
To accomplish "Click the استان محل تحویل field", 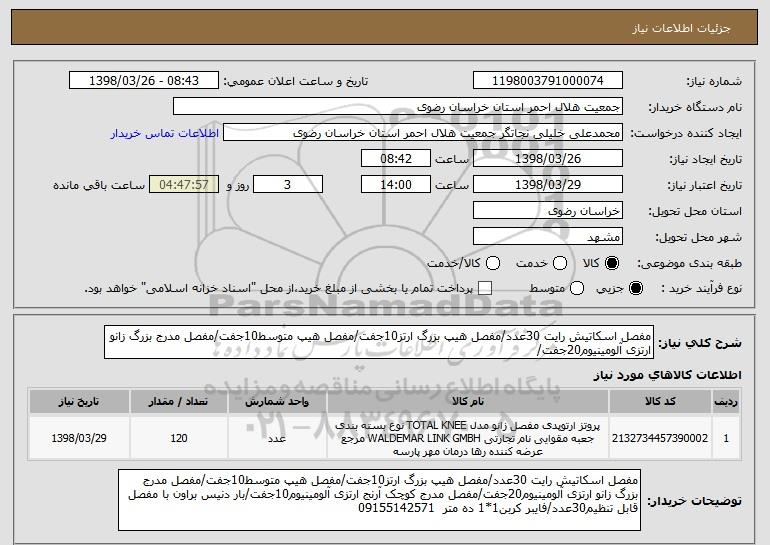I will pyautogui.click(x=548, y=211).
